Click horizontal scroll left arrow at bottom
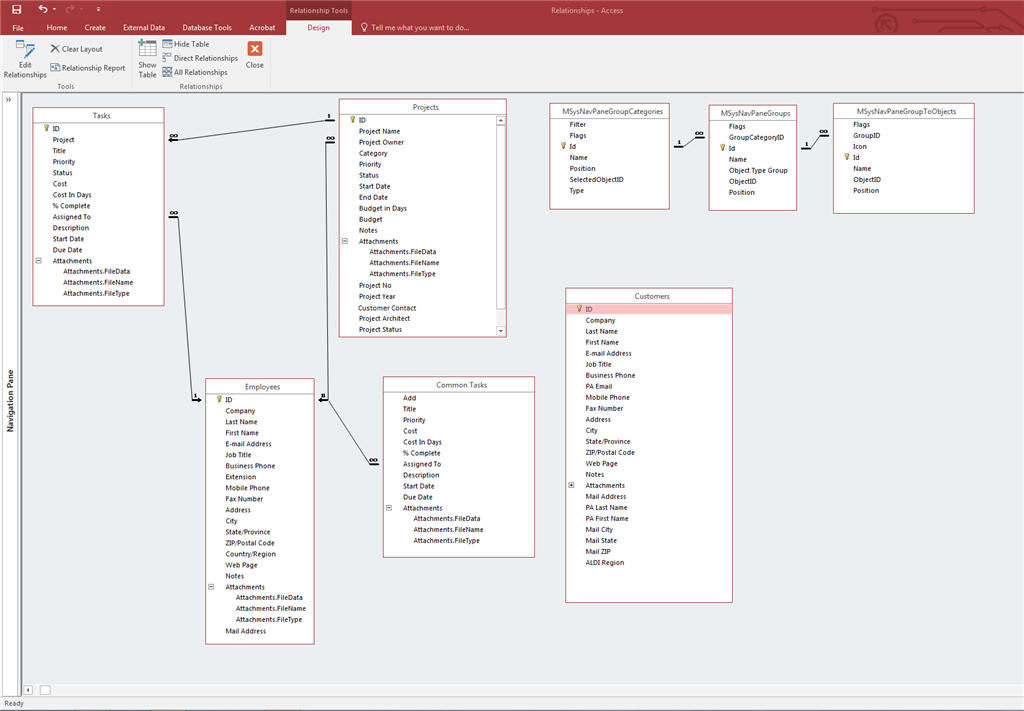The image size is (1024, 711). [28, 690]
